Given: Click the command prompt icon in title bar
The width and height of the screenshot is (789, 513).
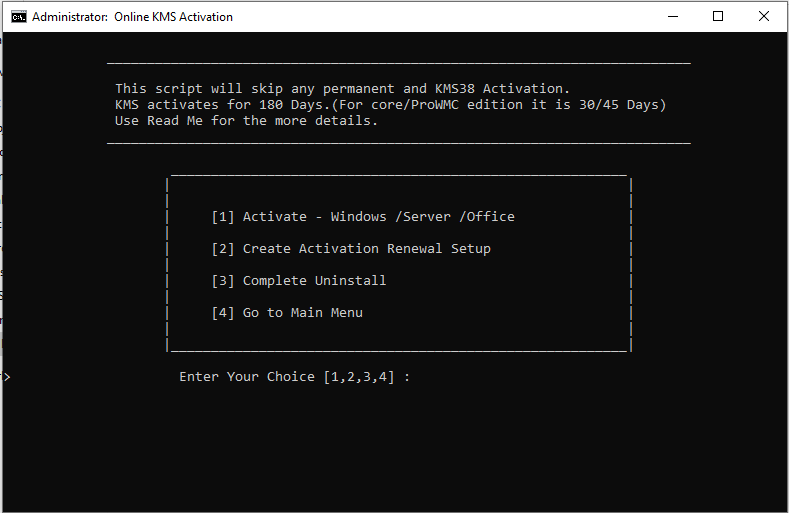Looking at the screenshot, I should point(19,17).
